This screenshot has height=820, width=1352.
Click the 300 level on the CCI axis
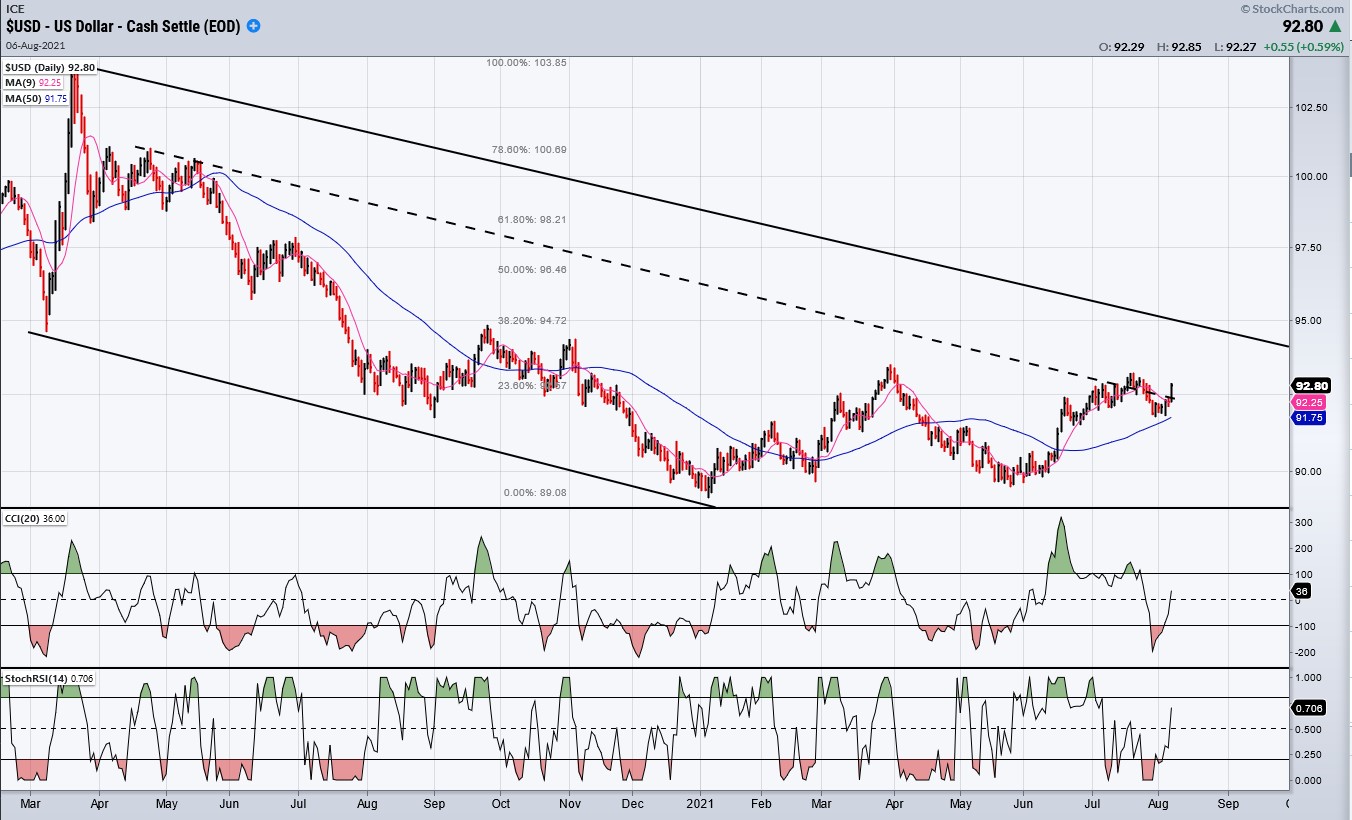click(x=1302, y=523)
